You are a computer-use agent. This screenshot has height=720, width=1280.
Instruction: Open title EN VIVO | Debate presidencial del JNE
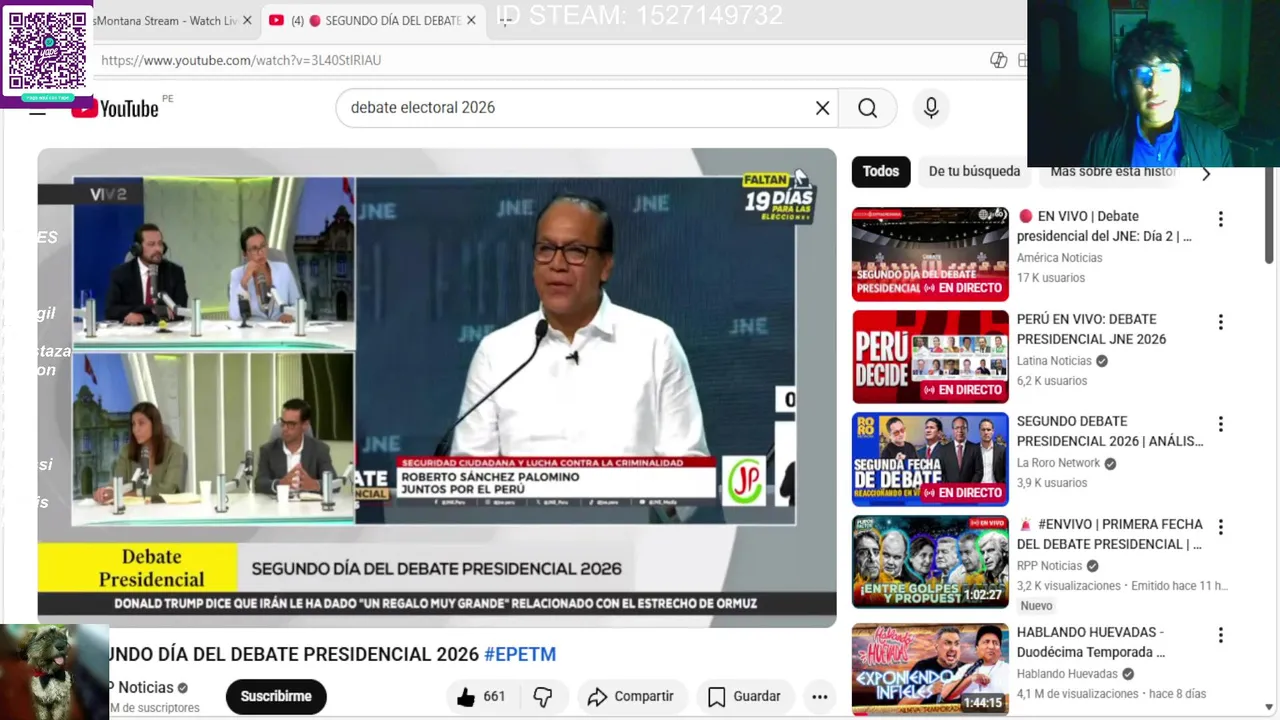pyautogui.click(x=1105, y=226)
